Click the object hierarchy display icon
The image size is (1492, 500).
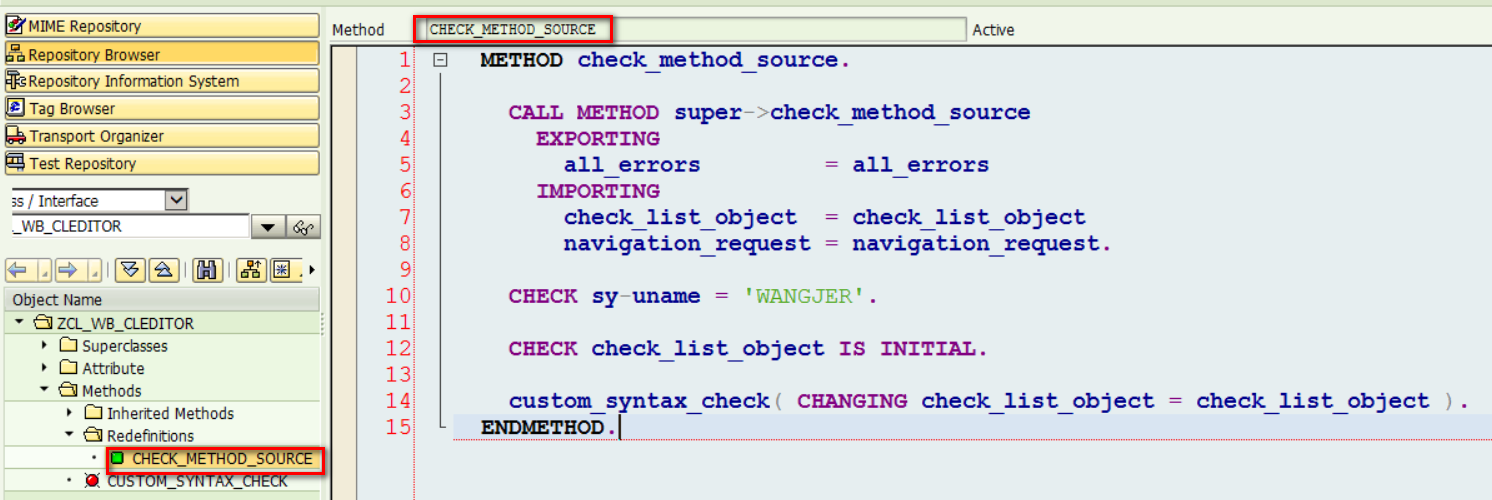[251, 270]
